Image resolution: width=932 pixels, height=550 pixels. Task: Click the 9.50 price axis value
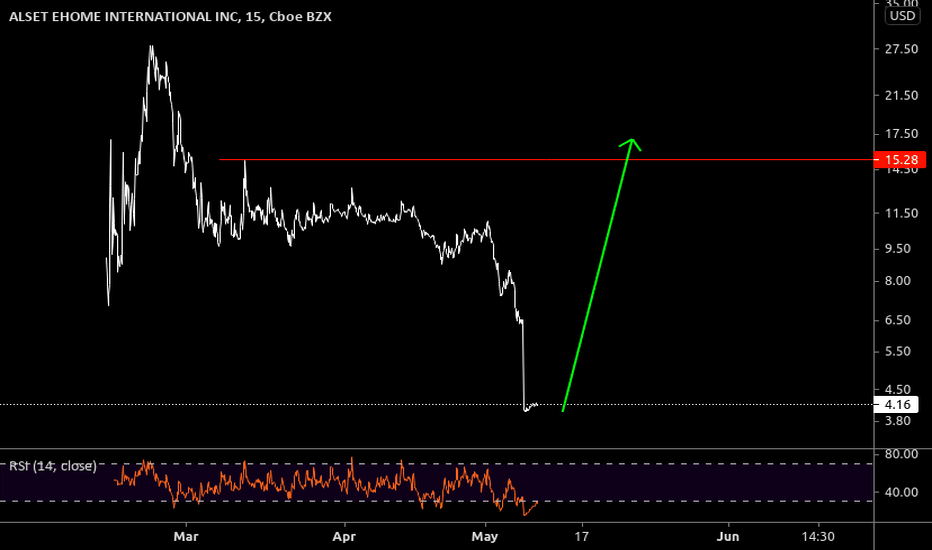pos(898,249)
